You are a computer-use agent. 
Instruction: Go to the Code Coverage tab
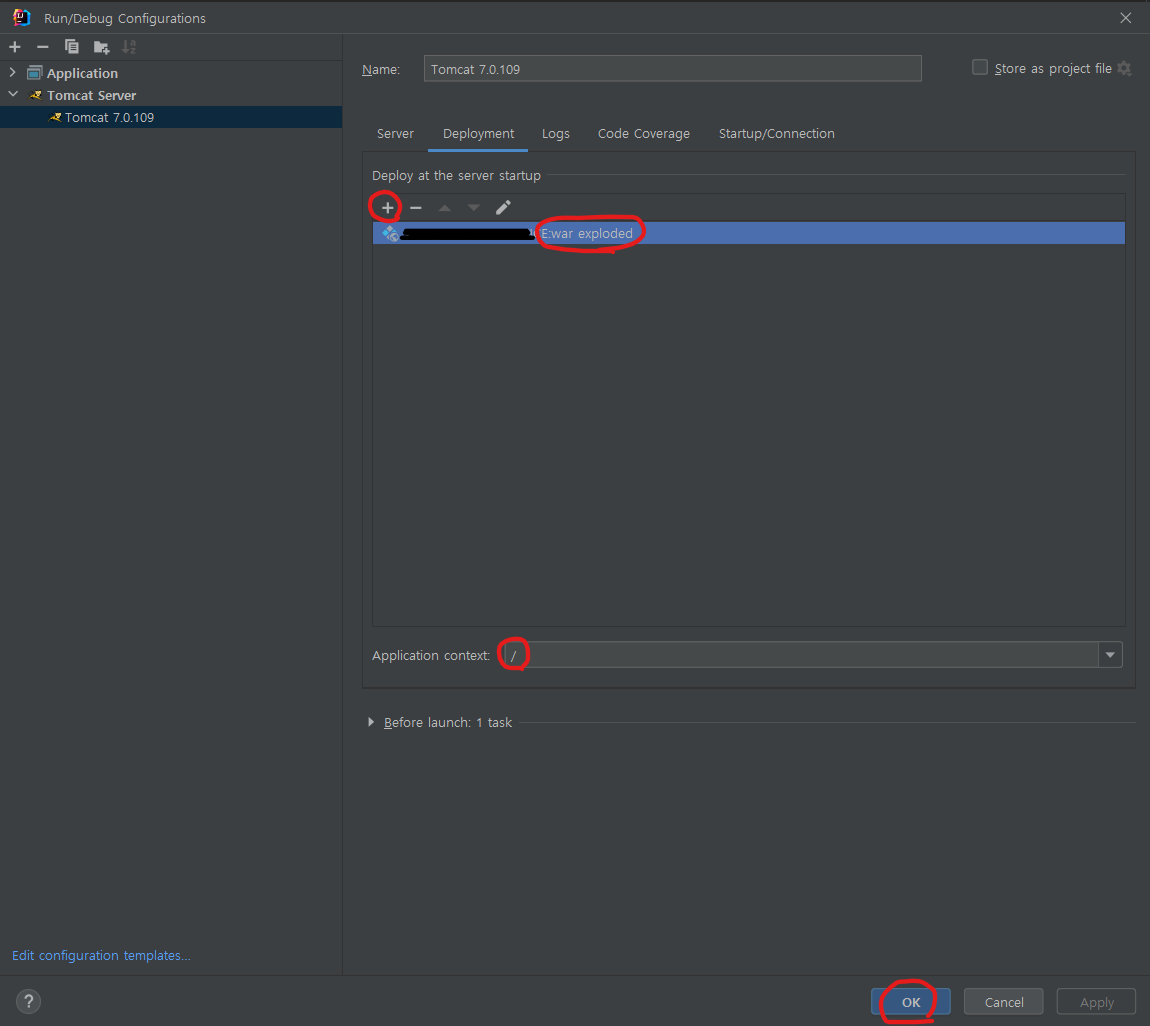(644, 133)
